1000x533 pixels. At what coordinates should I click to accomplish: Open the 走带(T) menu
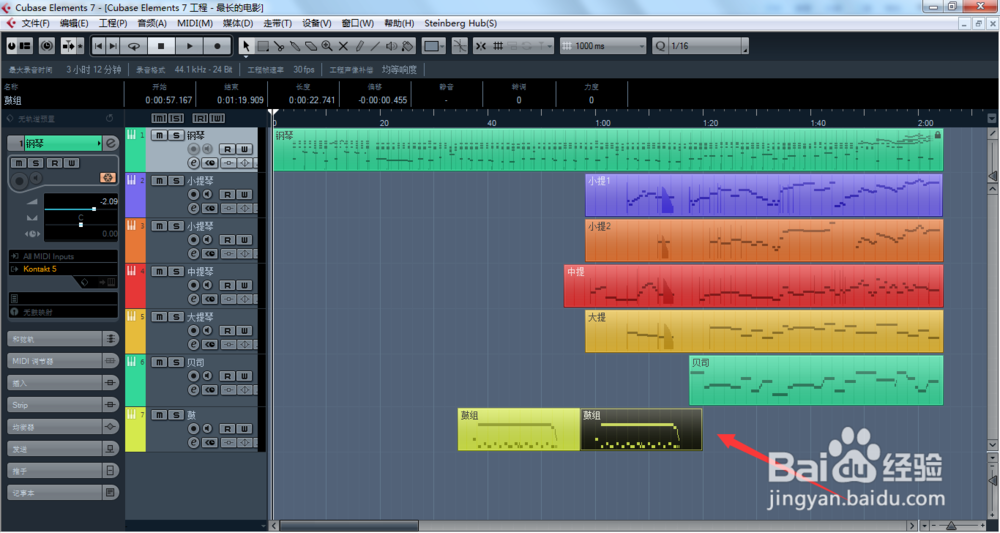coord(277,23)
